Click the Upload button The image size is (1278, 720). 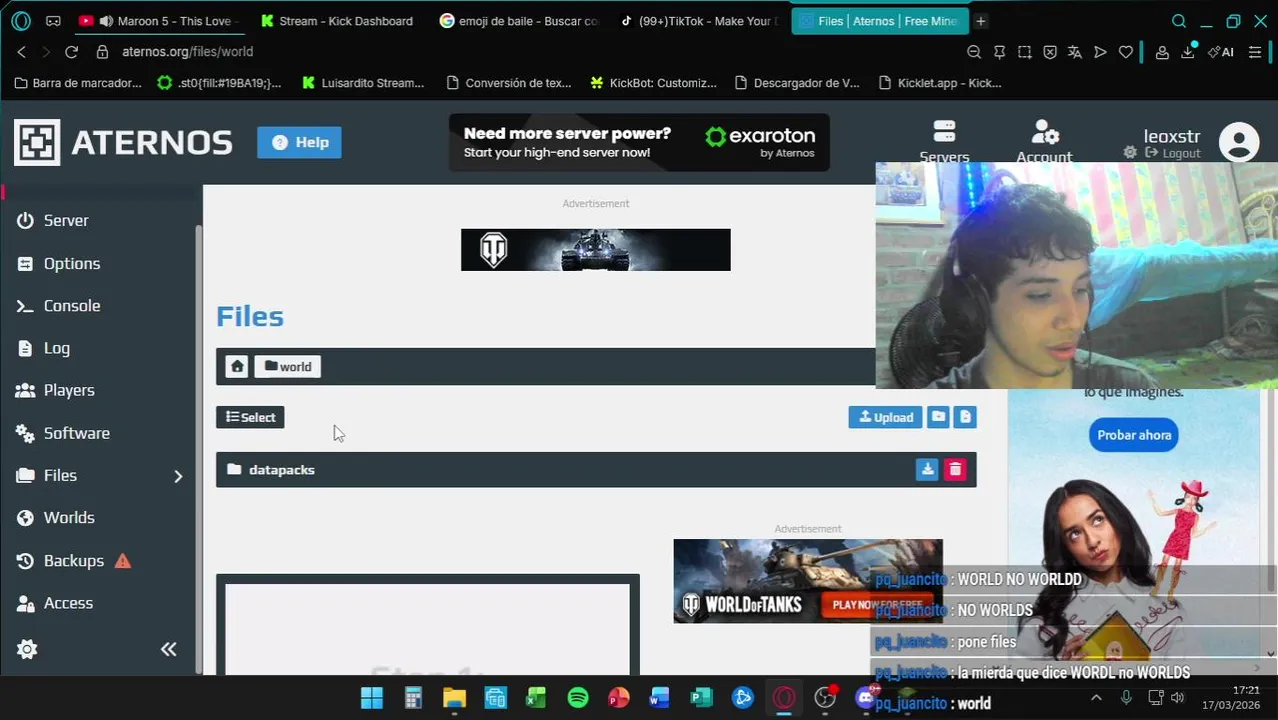tap(885, 417)
